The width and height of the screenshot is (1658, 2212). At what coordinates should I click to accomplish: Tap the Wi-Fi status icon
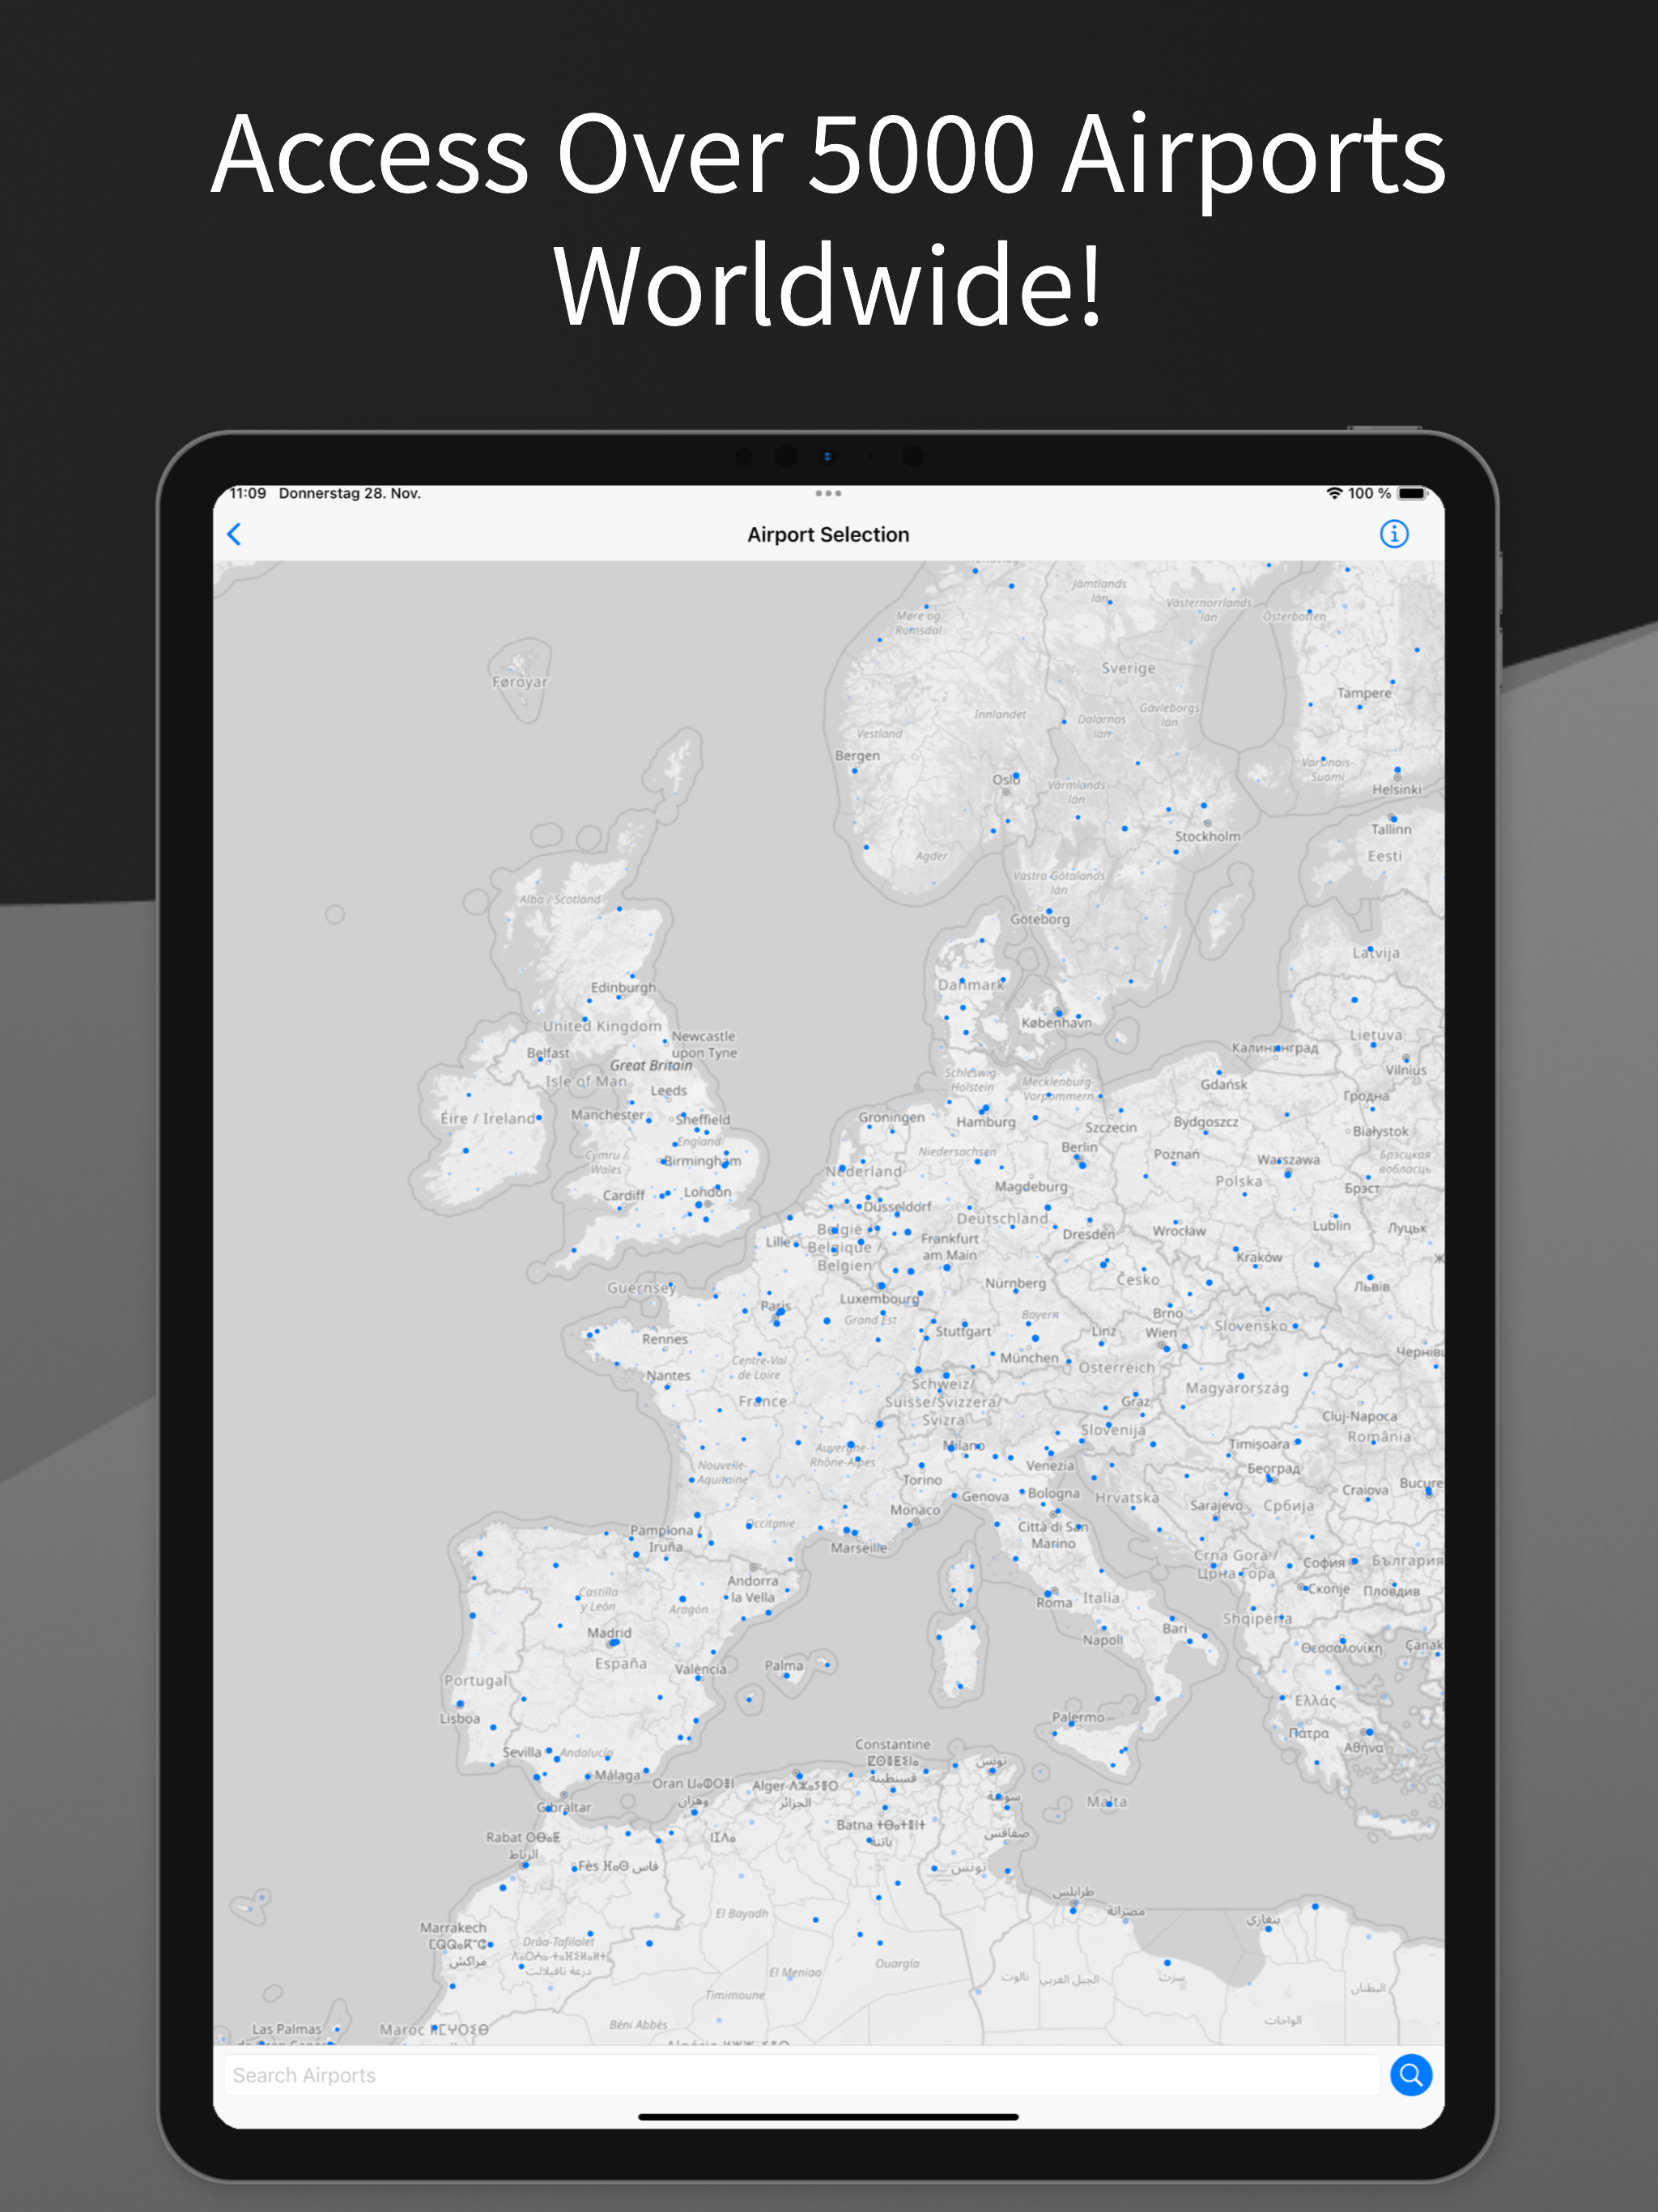pos(1333,493)
